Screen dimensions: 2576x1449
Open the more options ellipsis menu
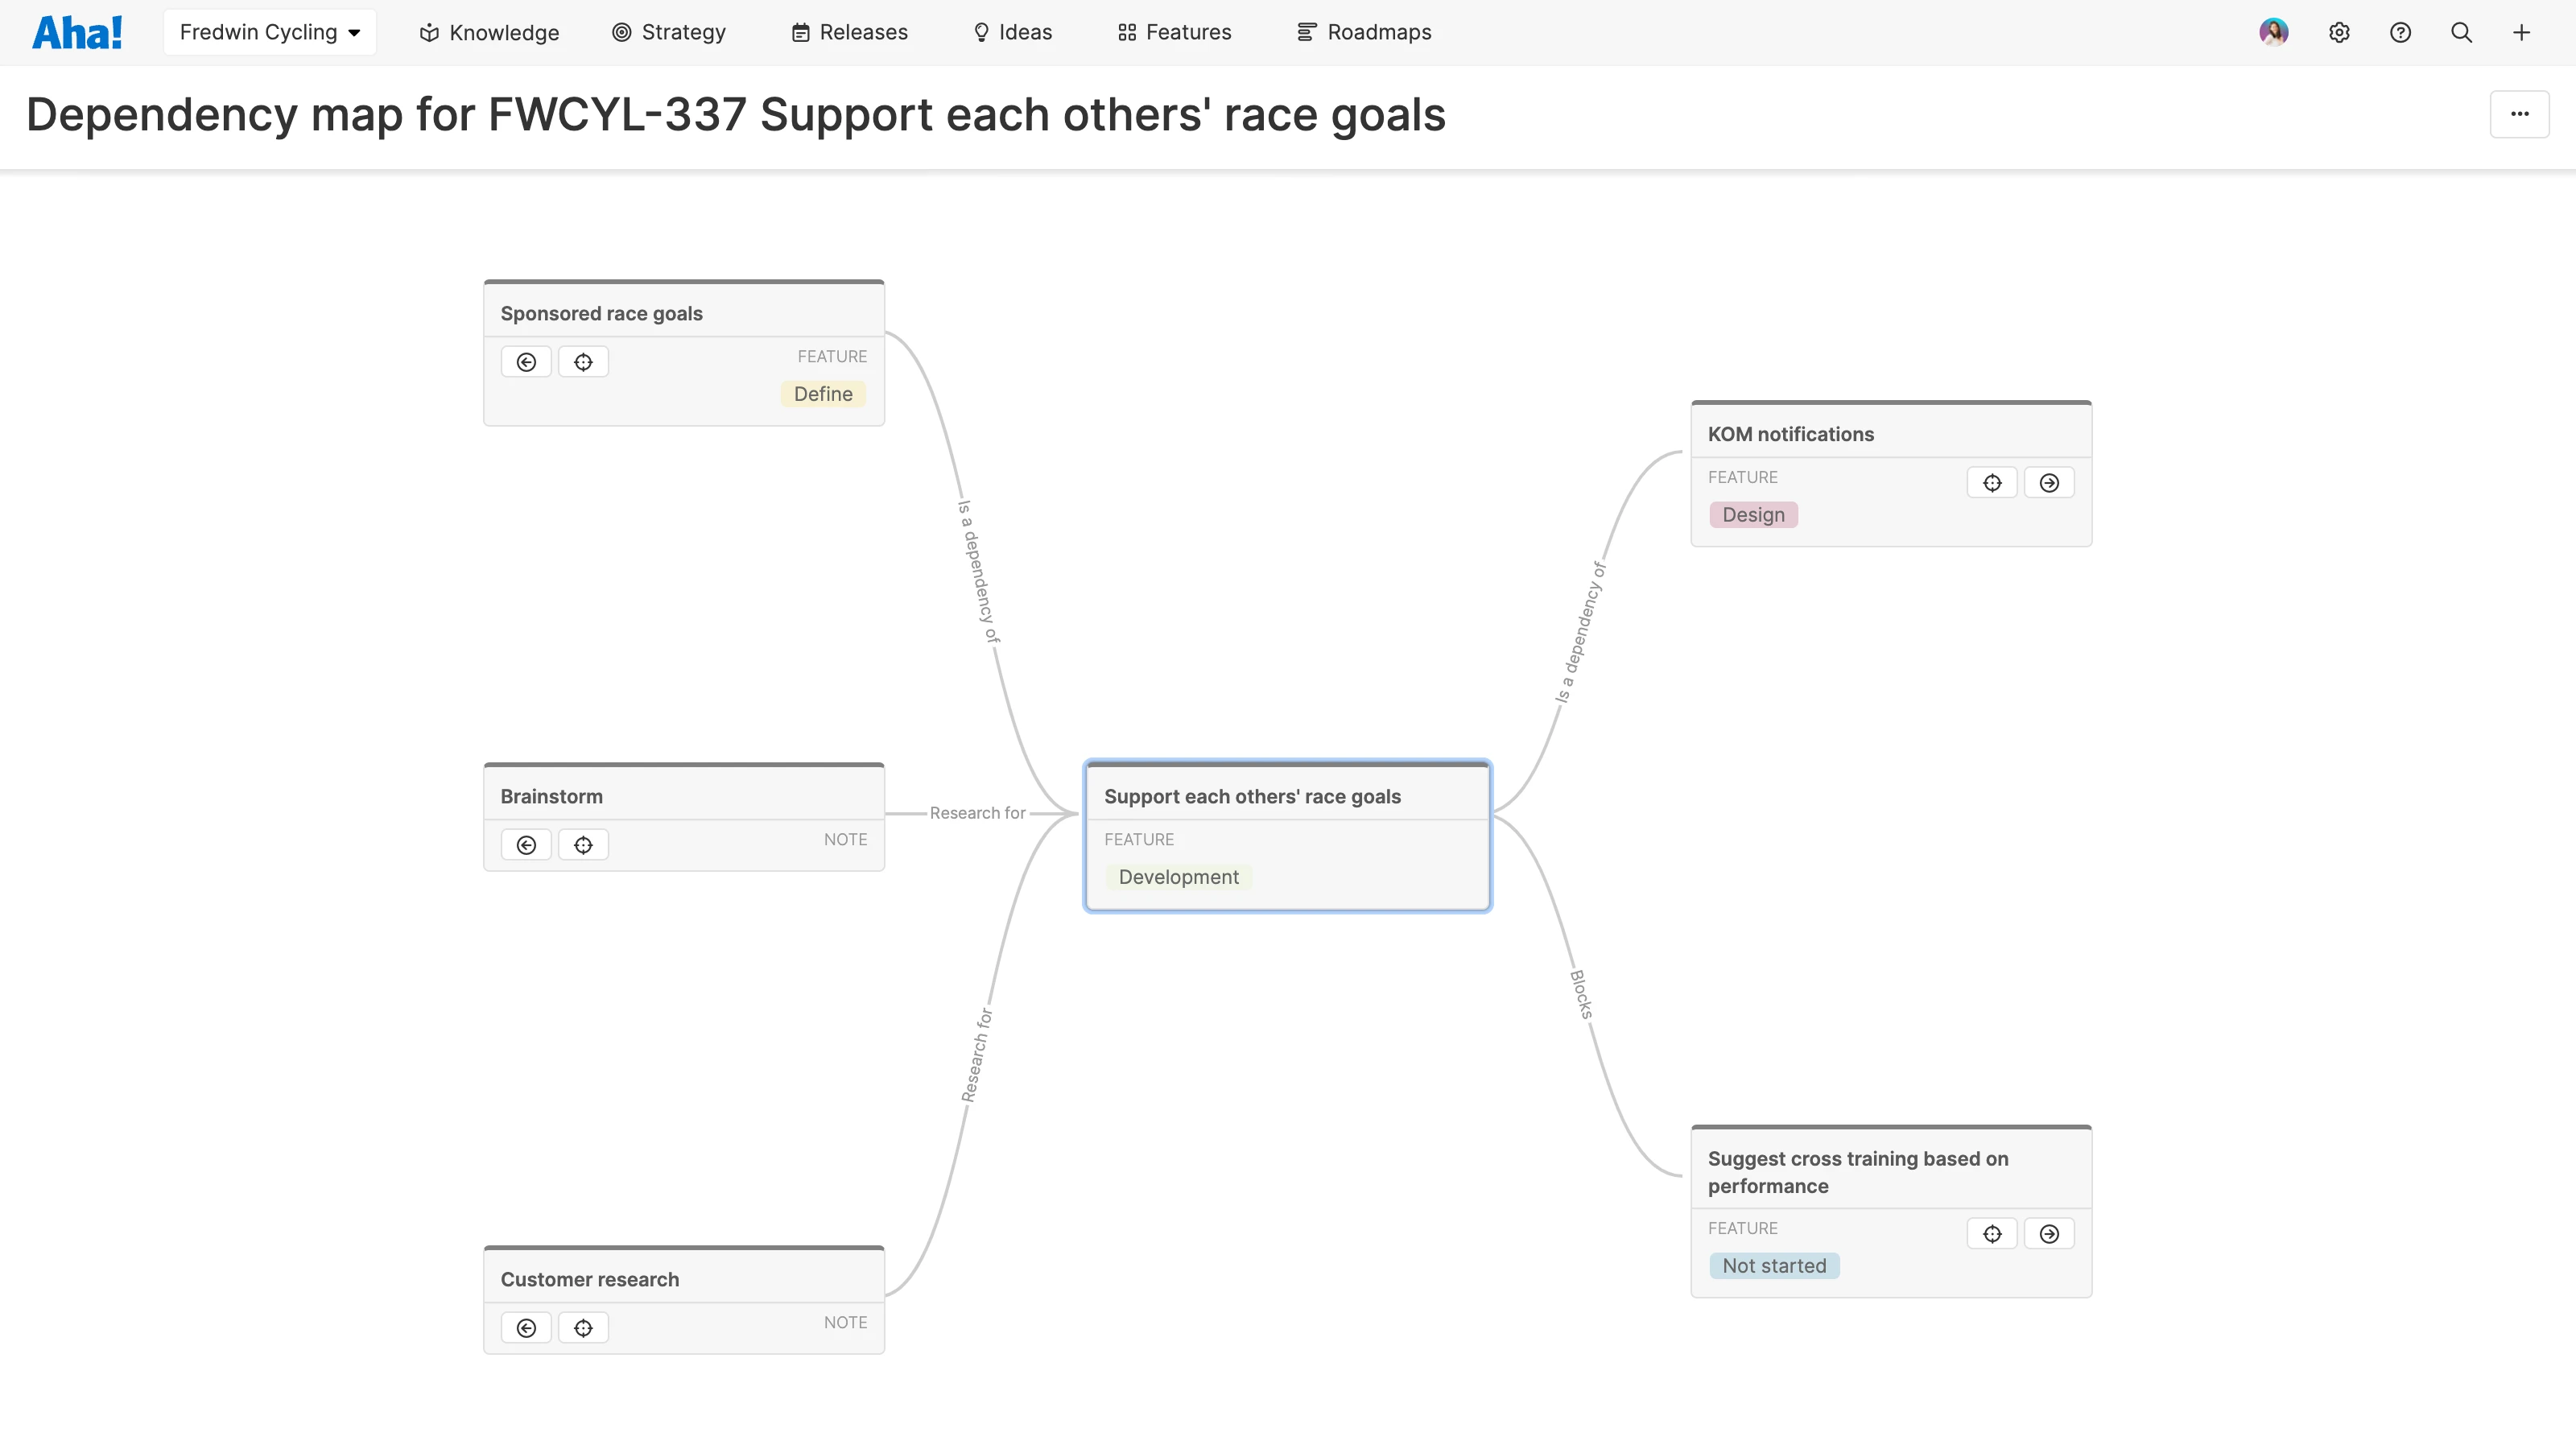tap(2519, 114)
